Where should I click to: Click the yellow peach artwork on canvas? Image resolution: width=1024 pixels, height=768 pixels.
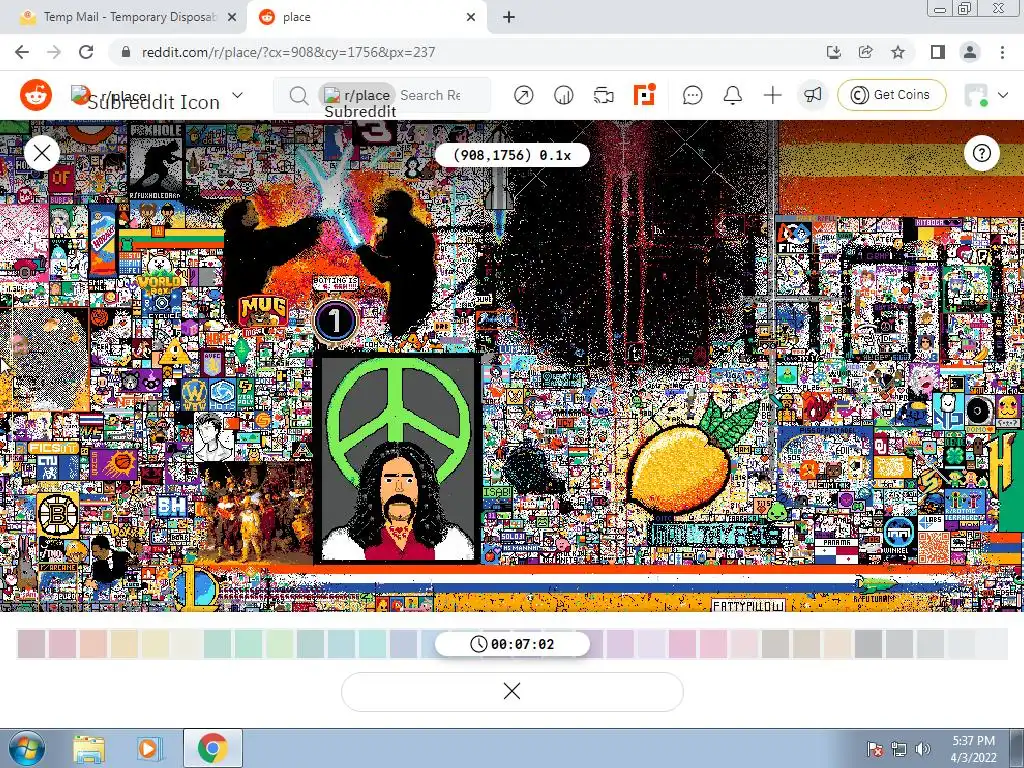pyautogui.click(x=679, y=467)
